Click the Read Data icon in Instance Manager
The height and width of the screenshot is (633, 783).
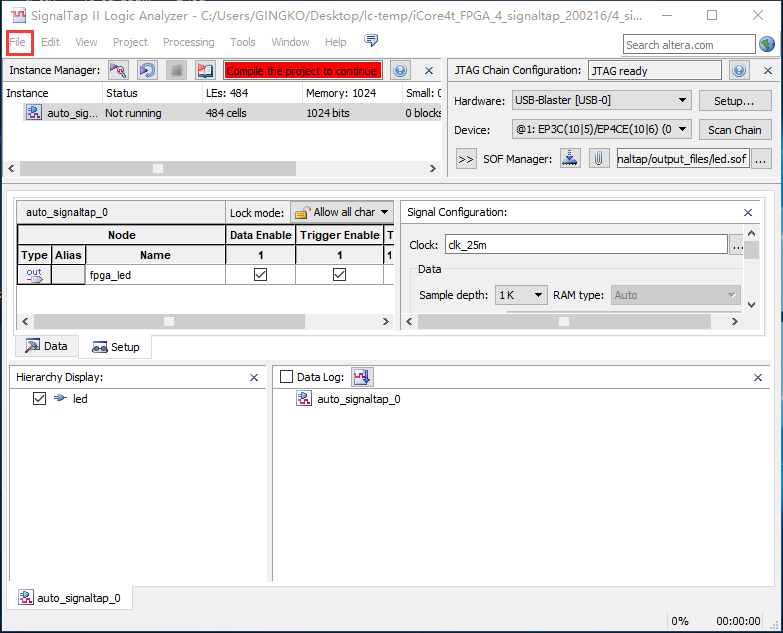[x=205, y=71]
